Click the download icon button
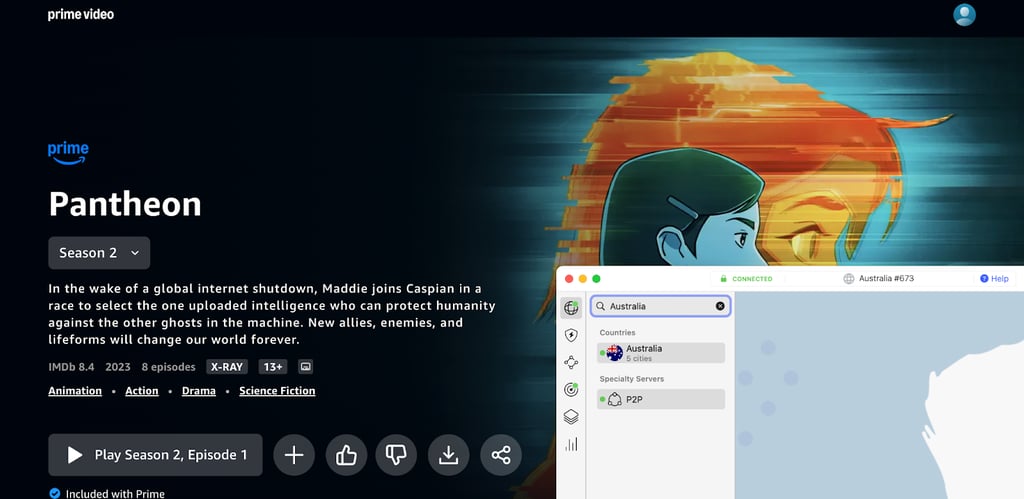Viewport: 1024px width, 499px height. (x=449, y=455)
